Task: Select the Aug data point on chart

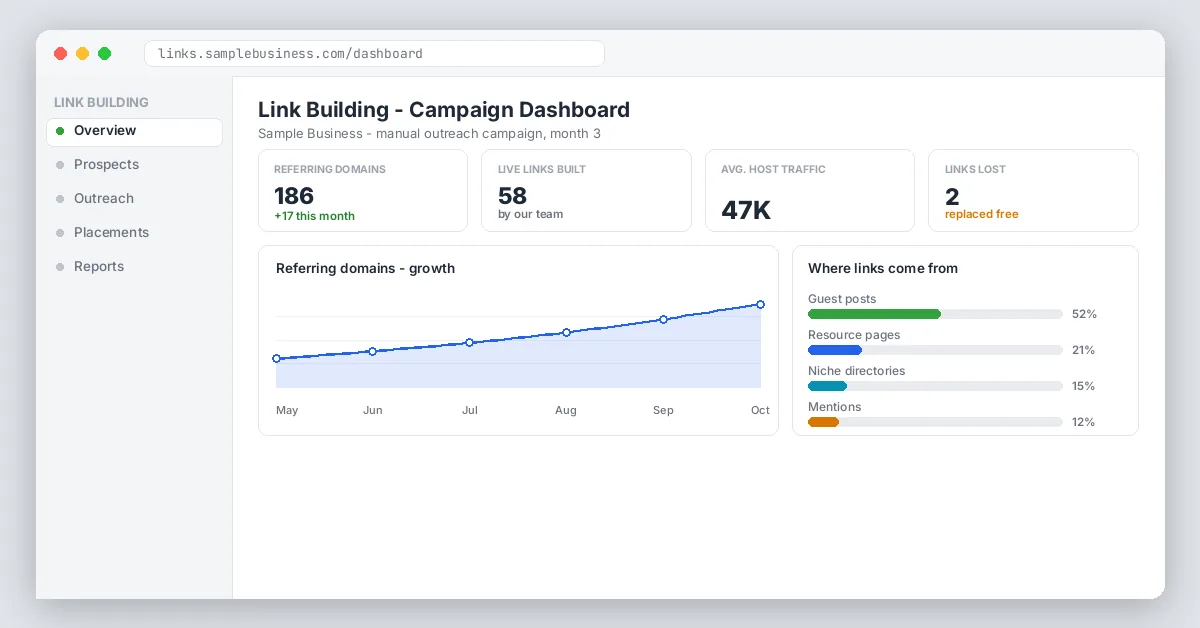Action: [x=566, y=332]
